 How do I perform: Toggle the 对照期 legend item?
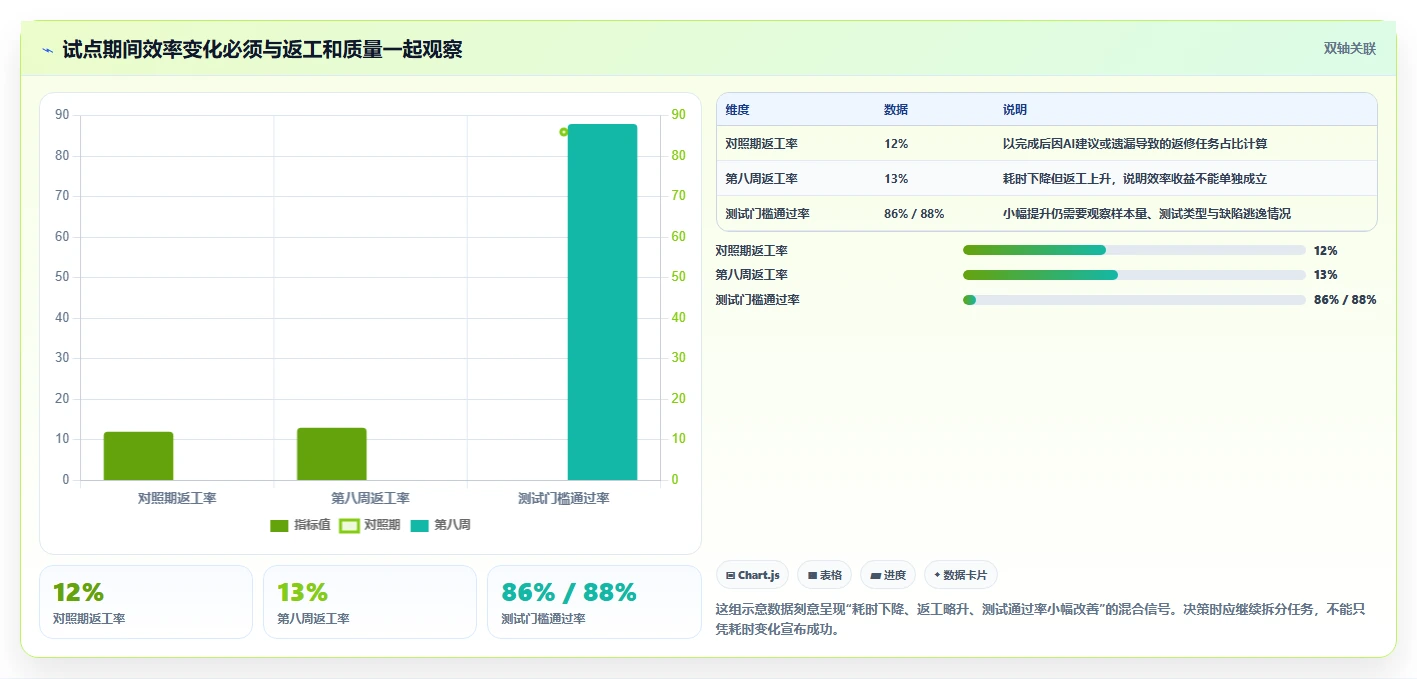click(370, 525)
